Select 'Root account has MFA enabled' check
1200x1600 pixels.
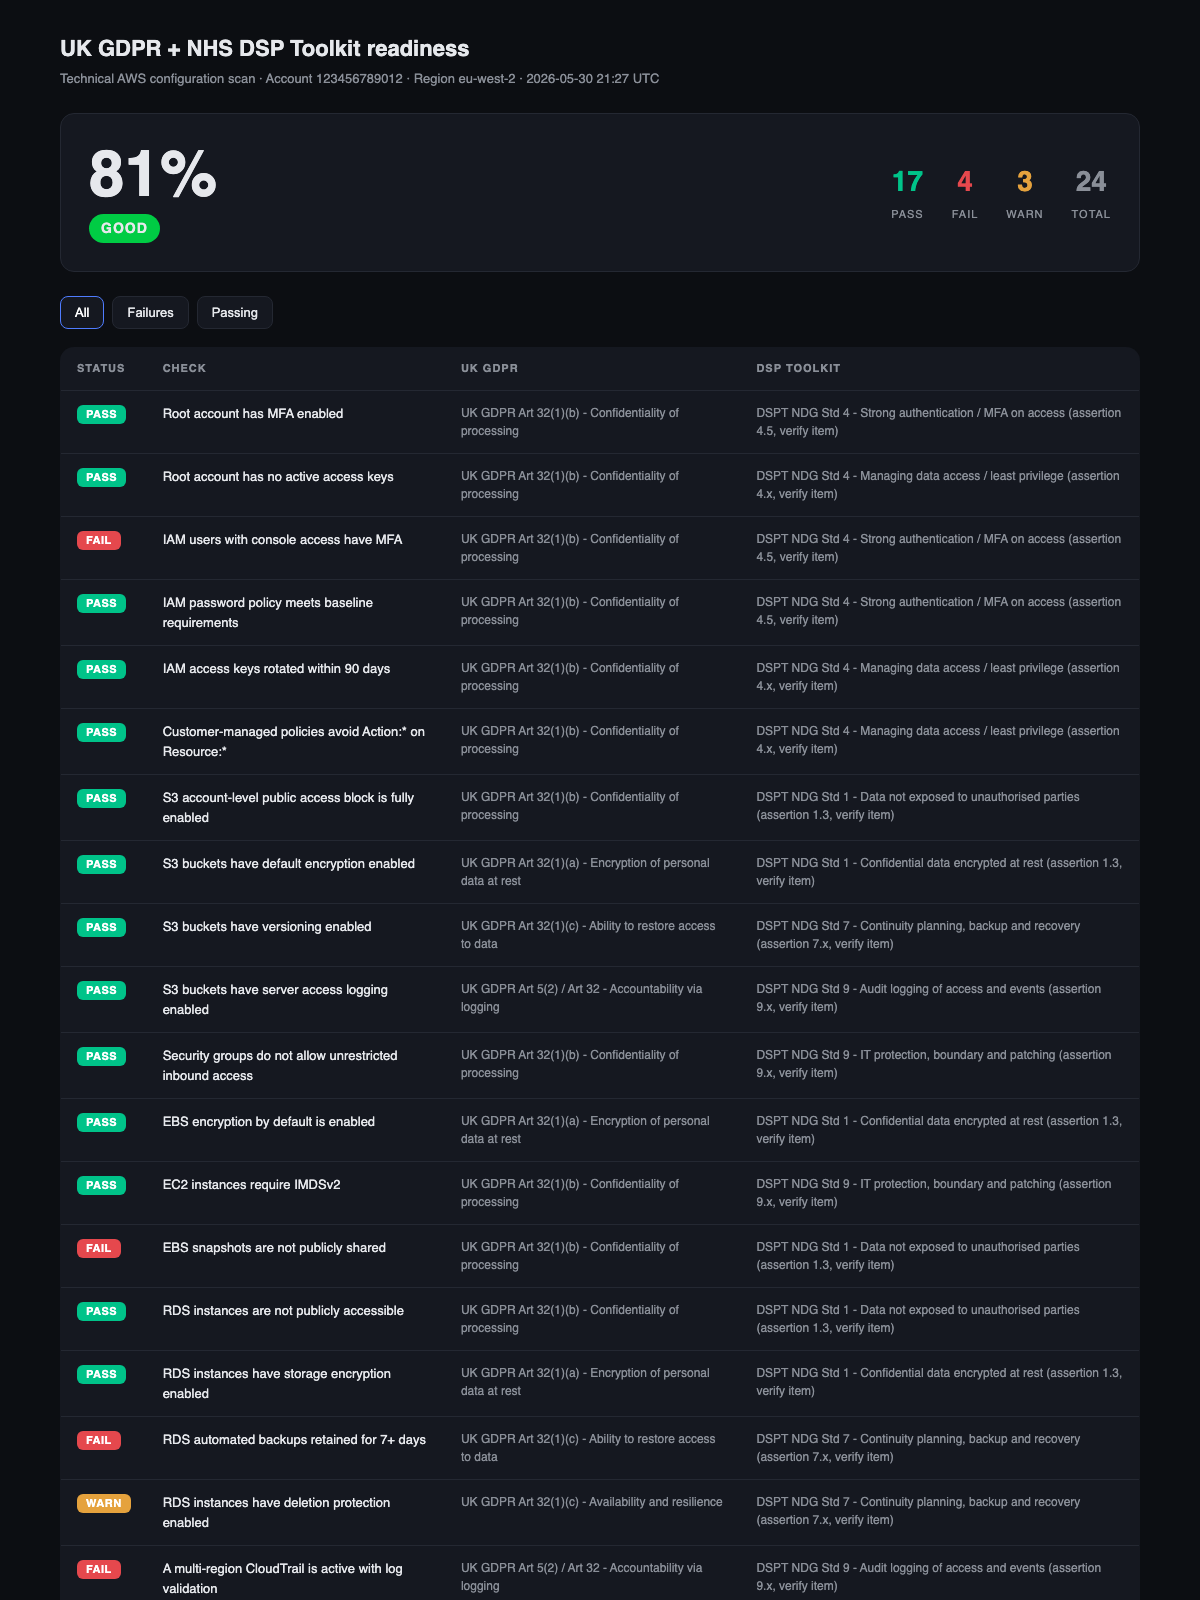tap(253, 413)
